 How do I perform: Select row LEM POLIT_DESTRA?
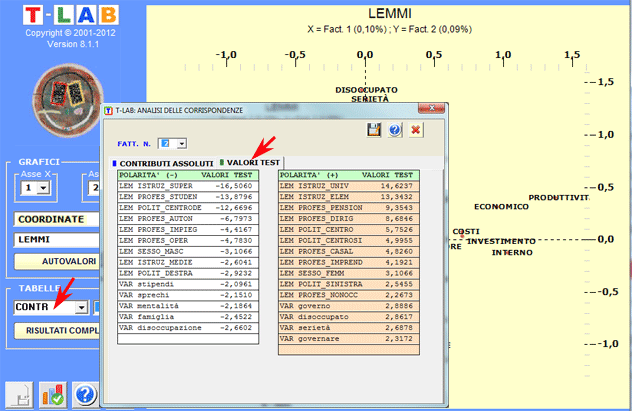click(188, 273)
